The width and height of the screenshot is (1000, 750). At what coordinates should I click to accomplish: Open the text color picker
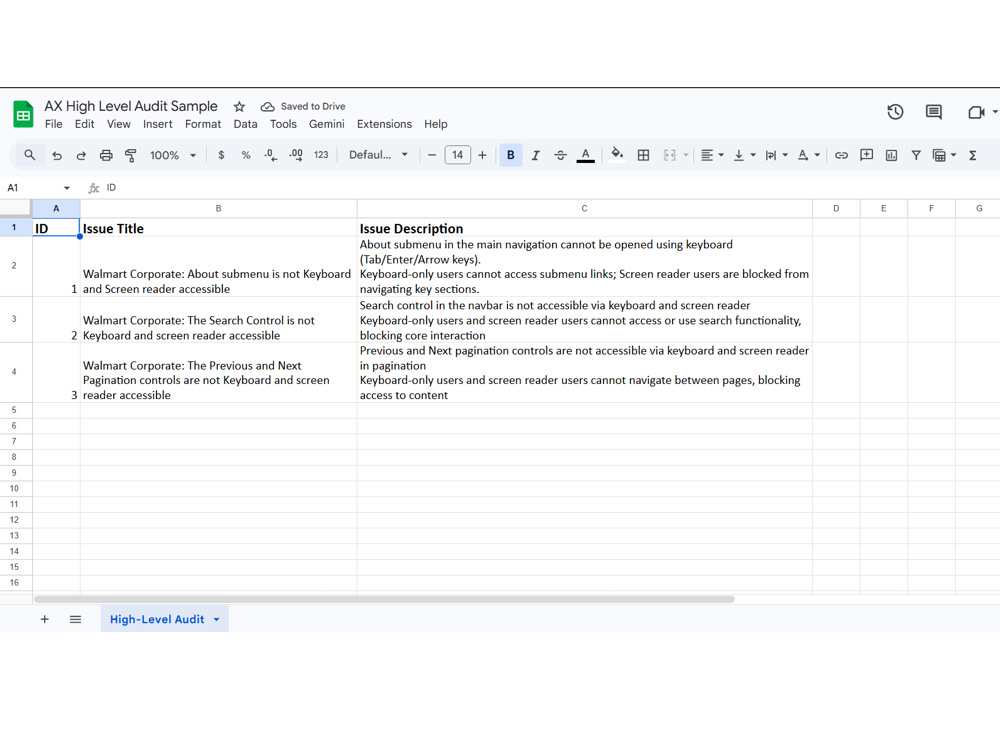(585, 155)
